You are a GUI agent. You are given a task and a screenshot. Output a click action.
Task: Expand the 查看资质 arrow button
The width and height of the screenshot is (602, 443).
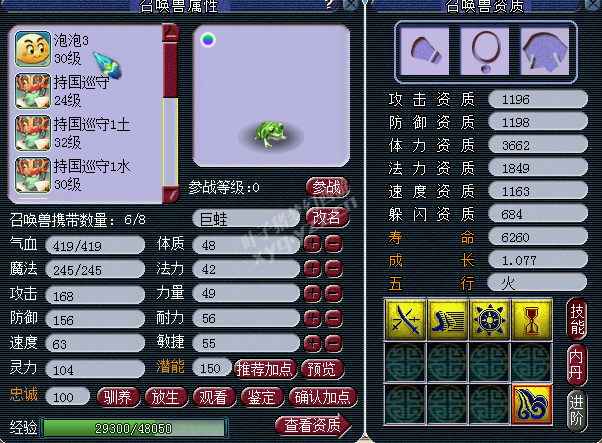coord(313,425)
